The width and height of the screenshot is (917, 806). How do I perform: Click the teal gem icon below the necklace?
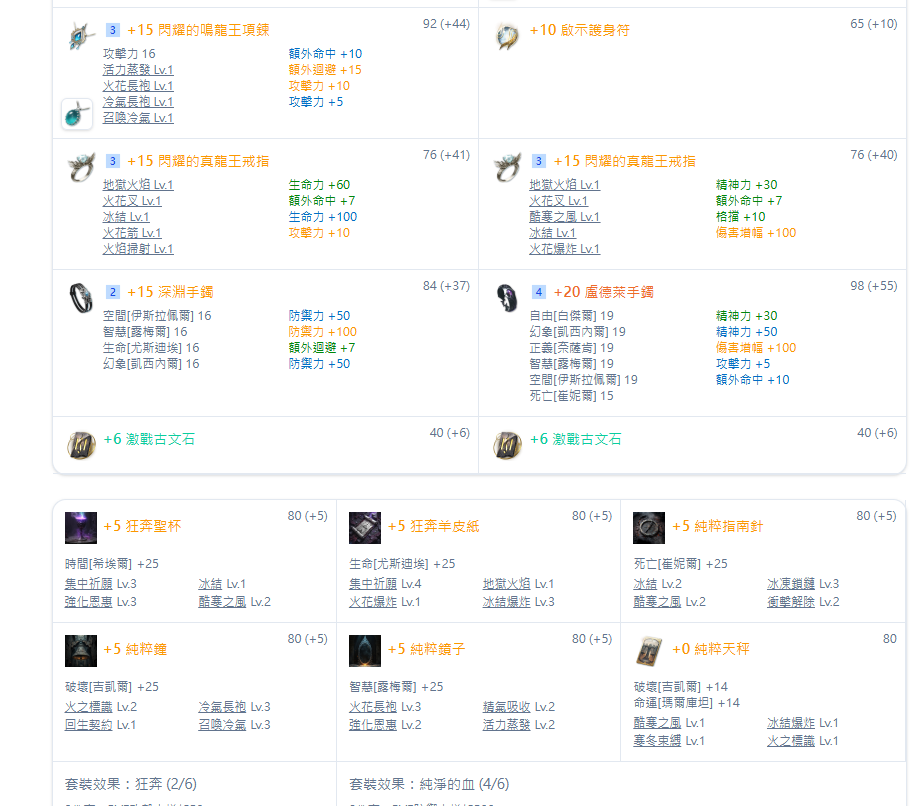pyautogui.click(x=77, y=115)
